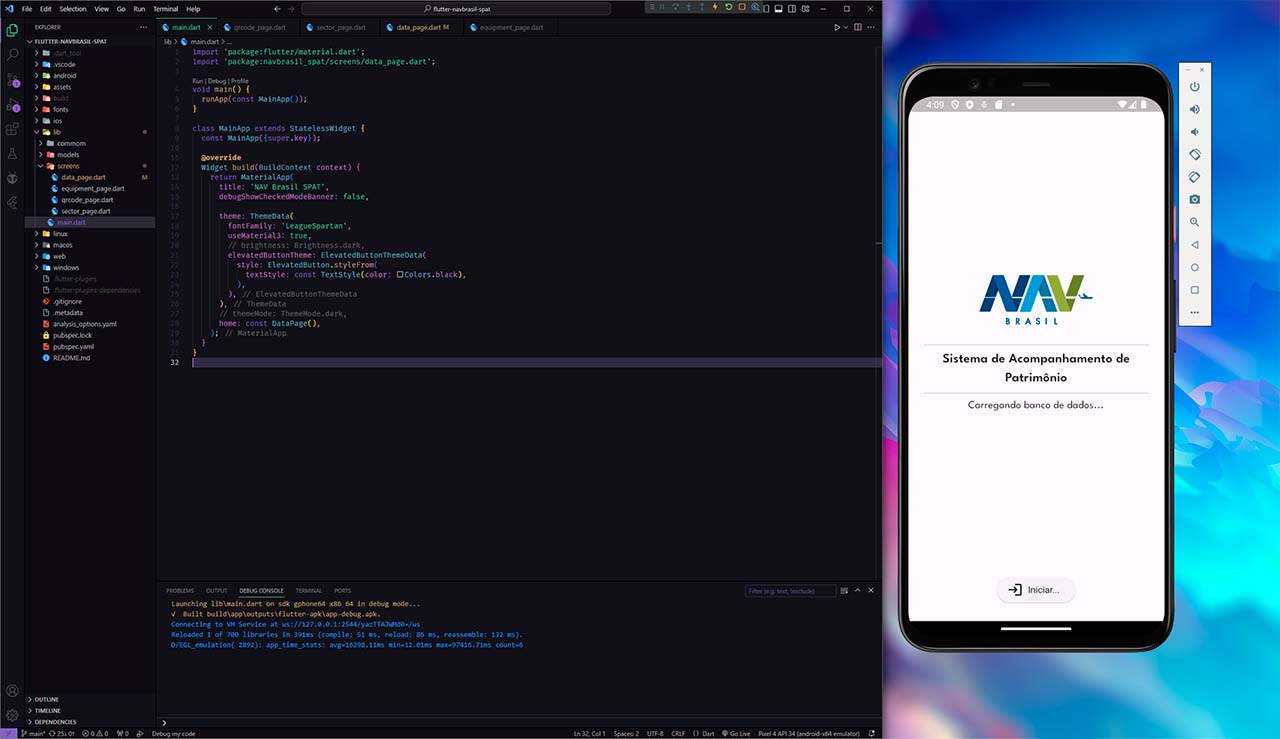Tap the Iniciar... button in the emulator

tap(1035, 590)
